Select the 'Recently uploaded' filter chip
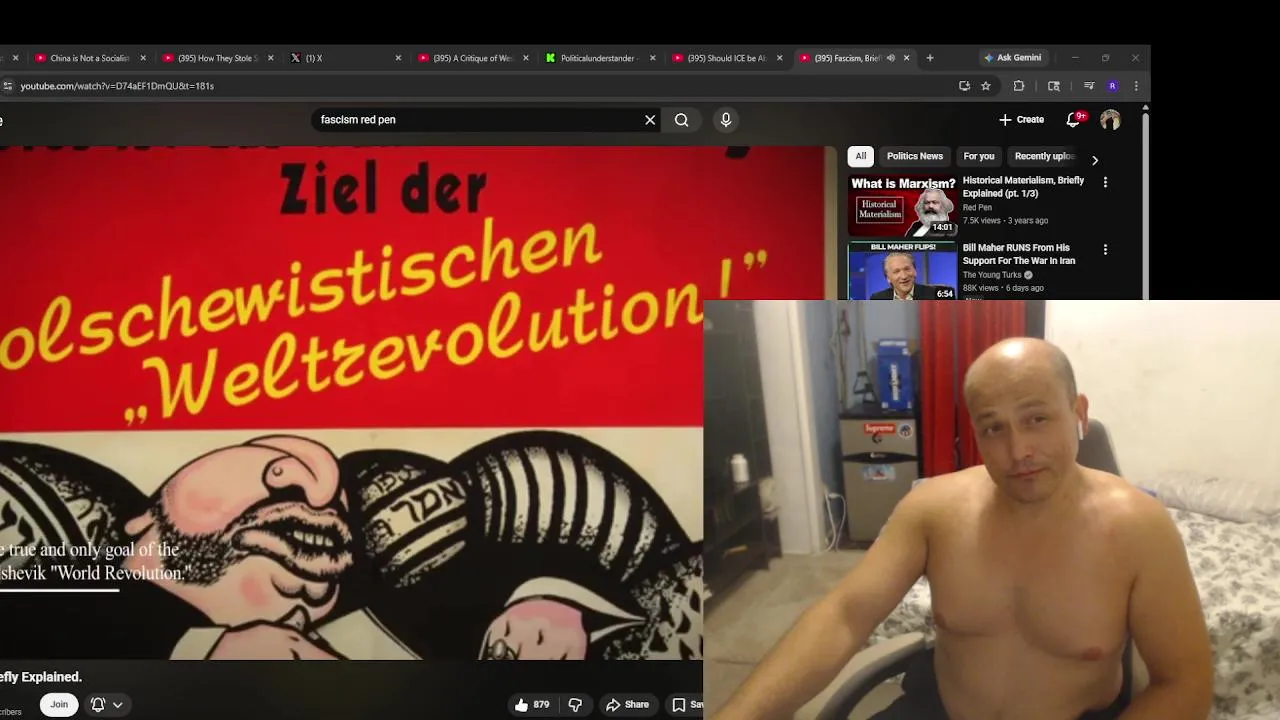Viewport: 1280px width, 720px height. click(x=1043, y=156)
